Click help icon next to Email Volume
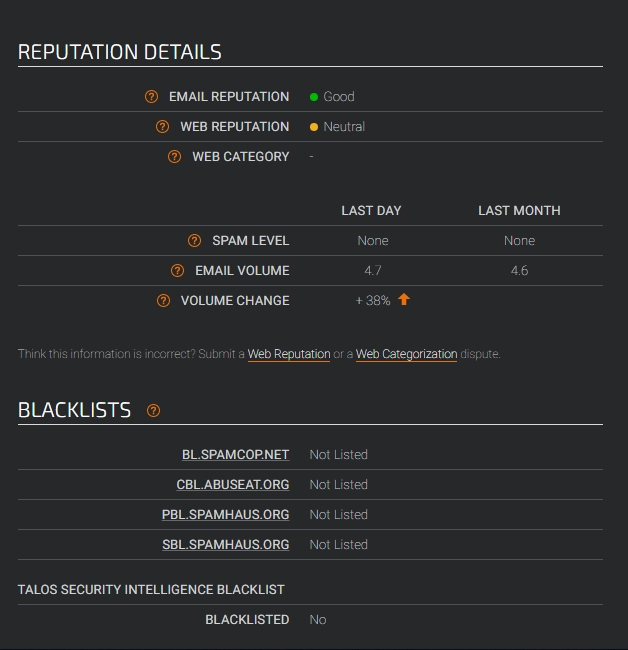 coord(178,271)
